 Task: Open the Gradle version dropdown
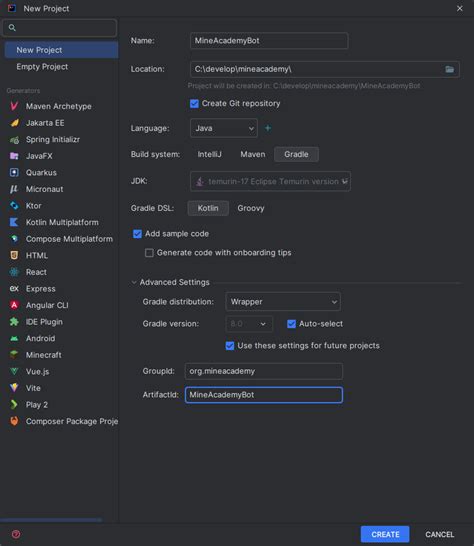(249, 324)
